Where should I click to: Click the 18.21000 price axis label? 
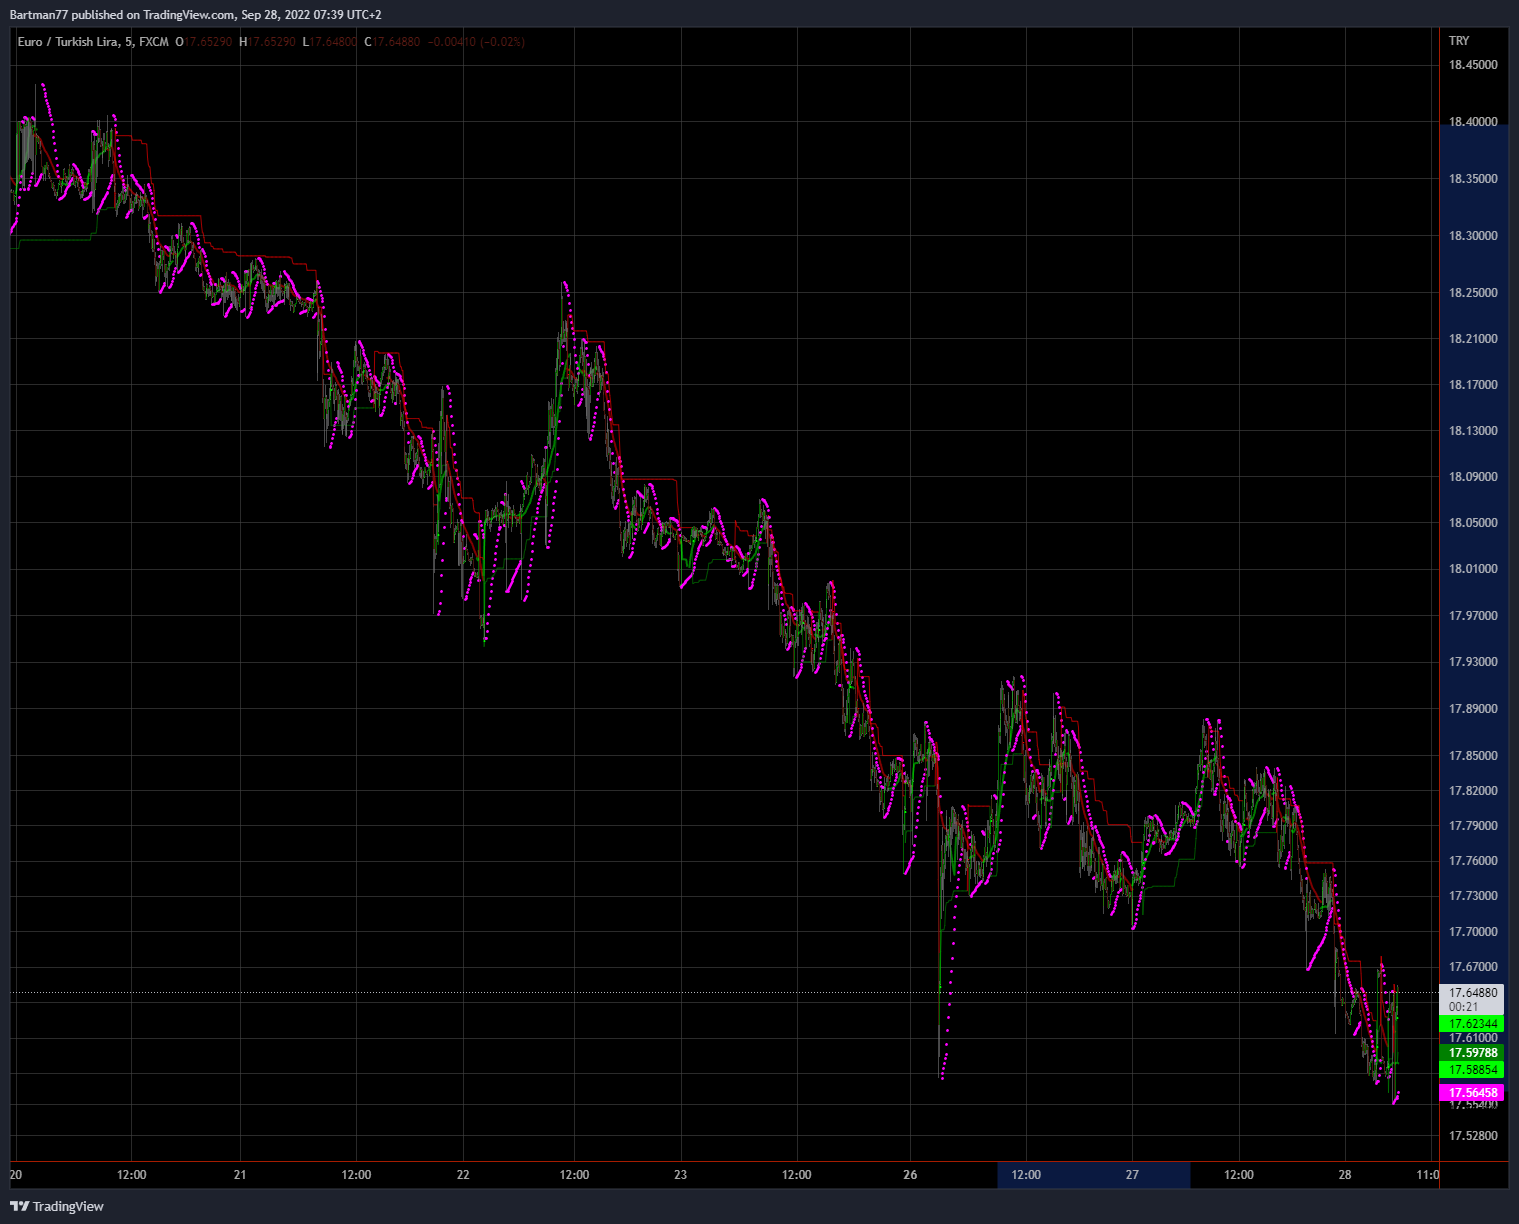pos(1473,339)
